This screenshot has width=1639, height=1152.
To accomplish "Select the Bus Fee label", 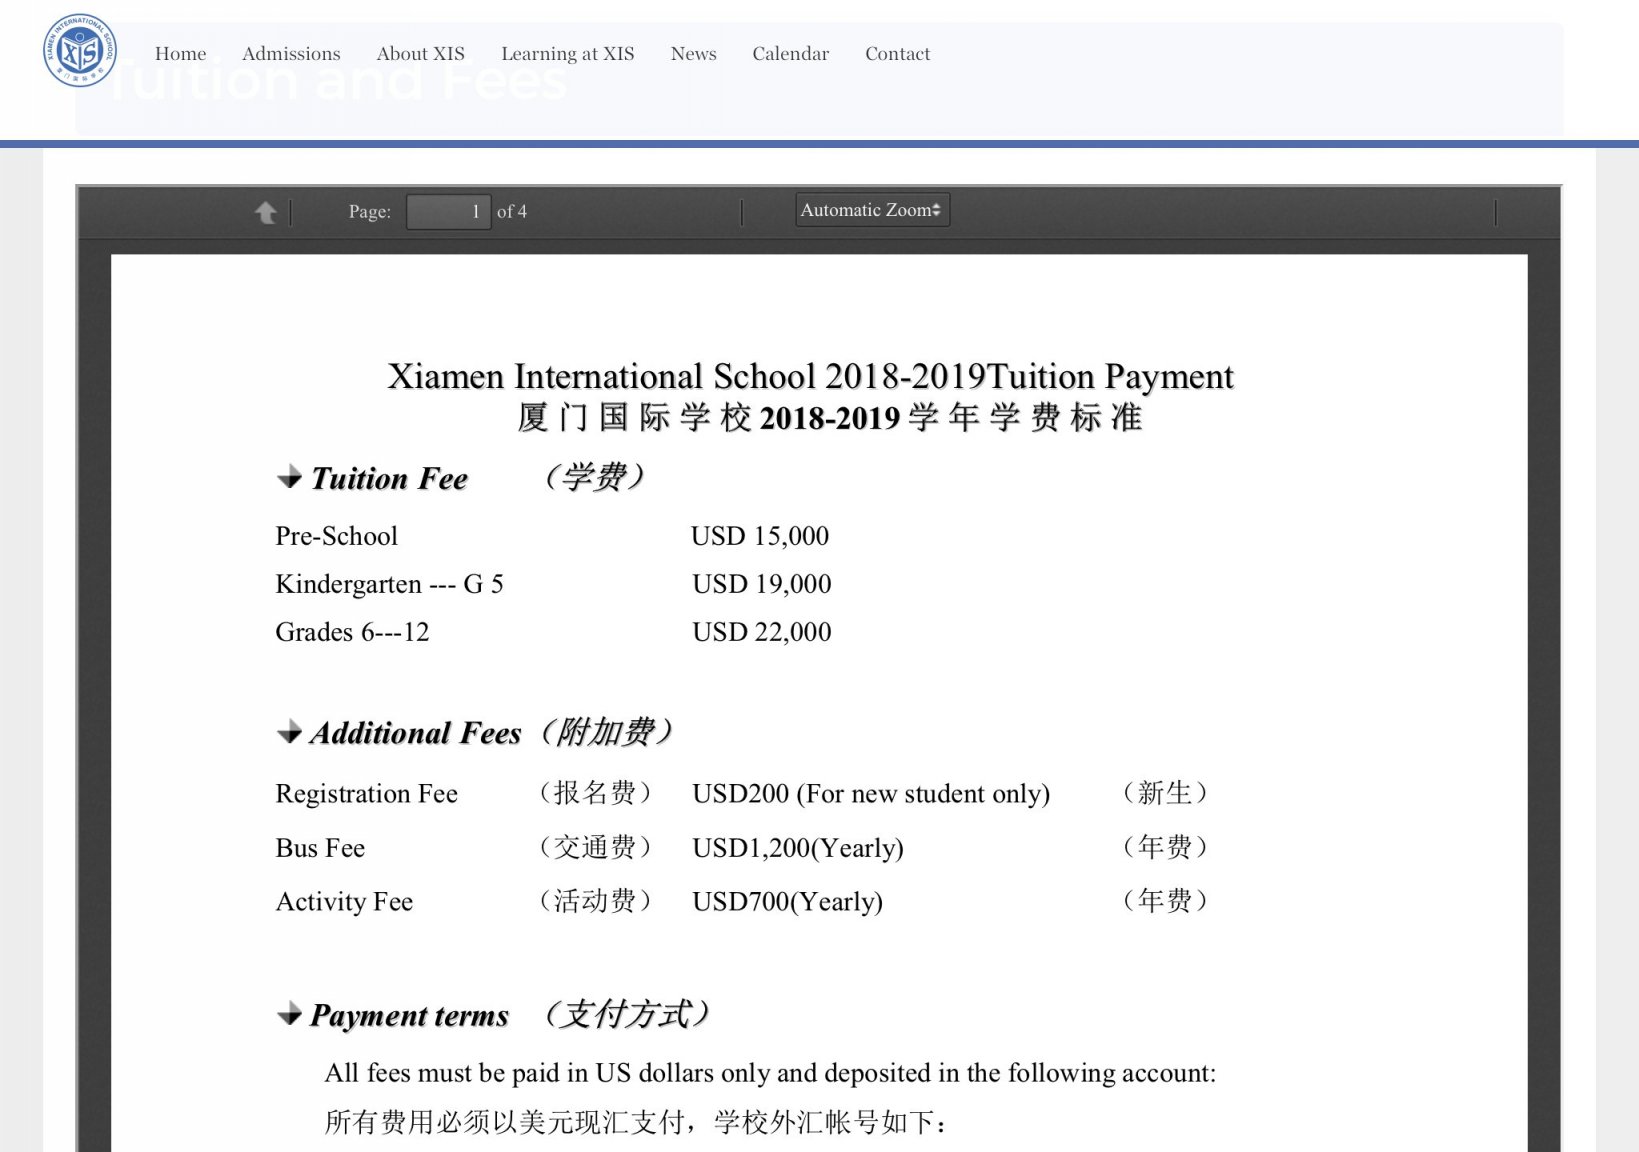I will coord(320,848).
